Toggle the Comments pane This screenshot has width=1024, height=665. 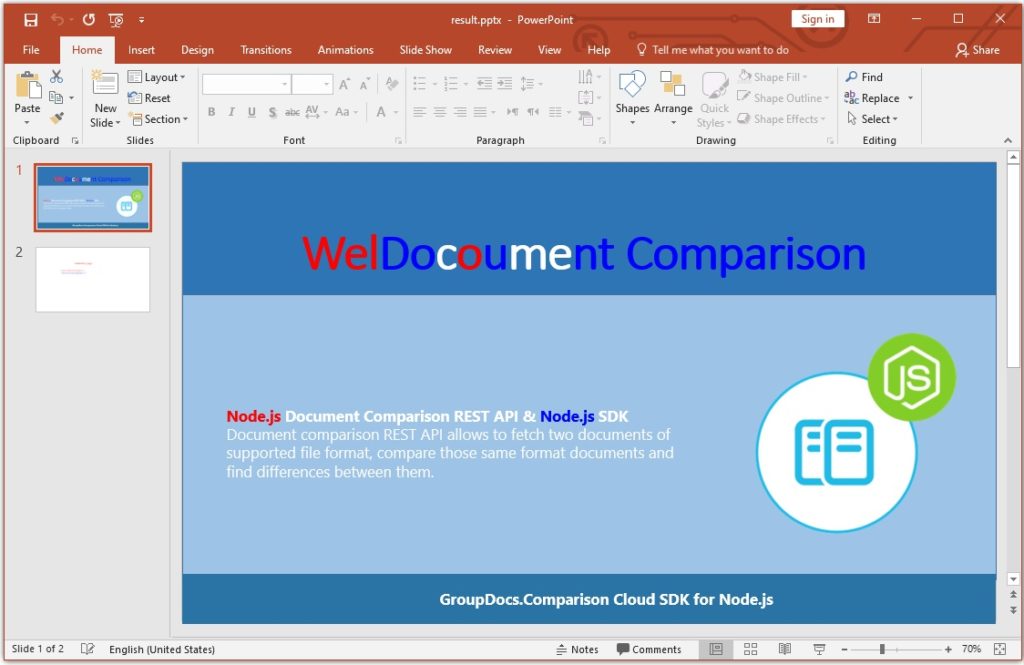(x=649, y=649)
